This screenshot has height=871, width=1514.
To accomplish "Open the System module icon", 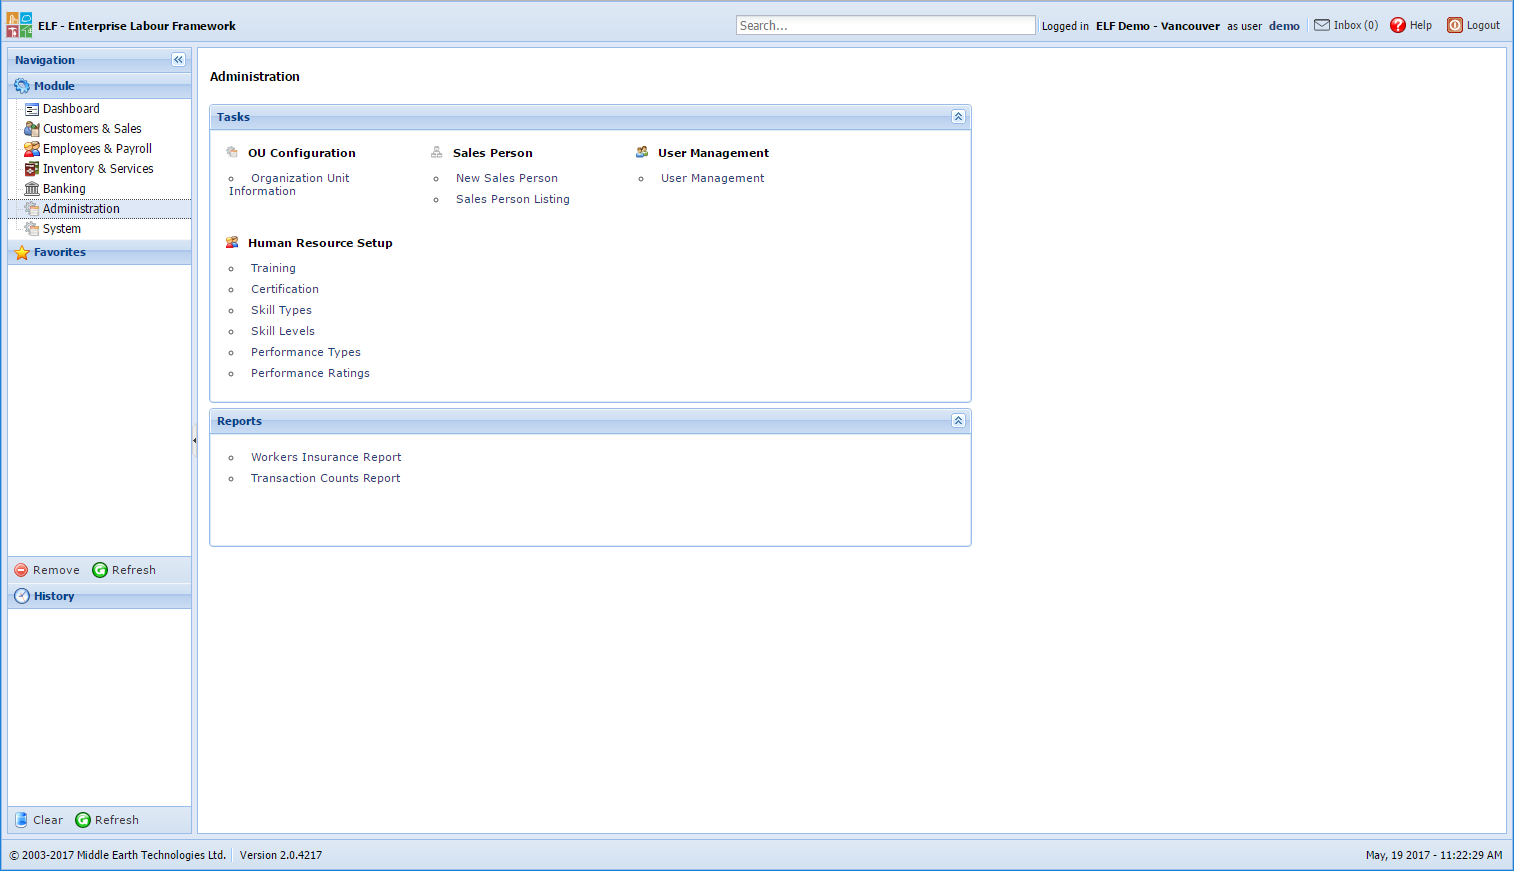I will [31, 228].
